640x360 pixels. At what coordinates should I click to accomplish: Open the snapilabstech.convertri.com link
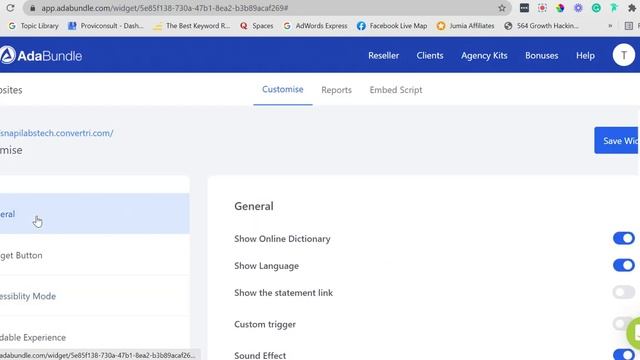(x=57, y=133)
